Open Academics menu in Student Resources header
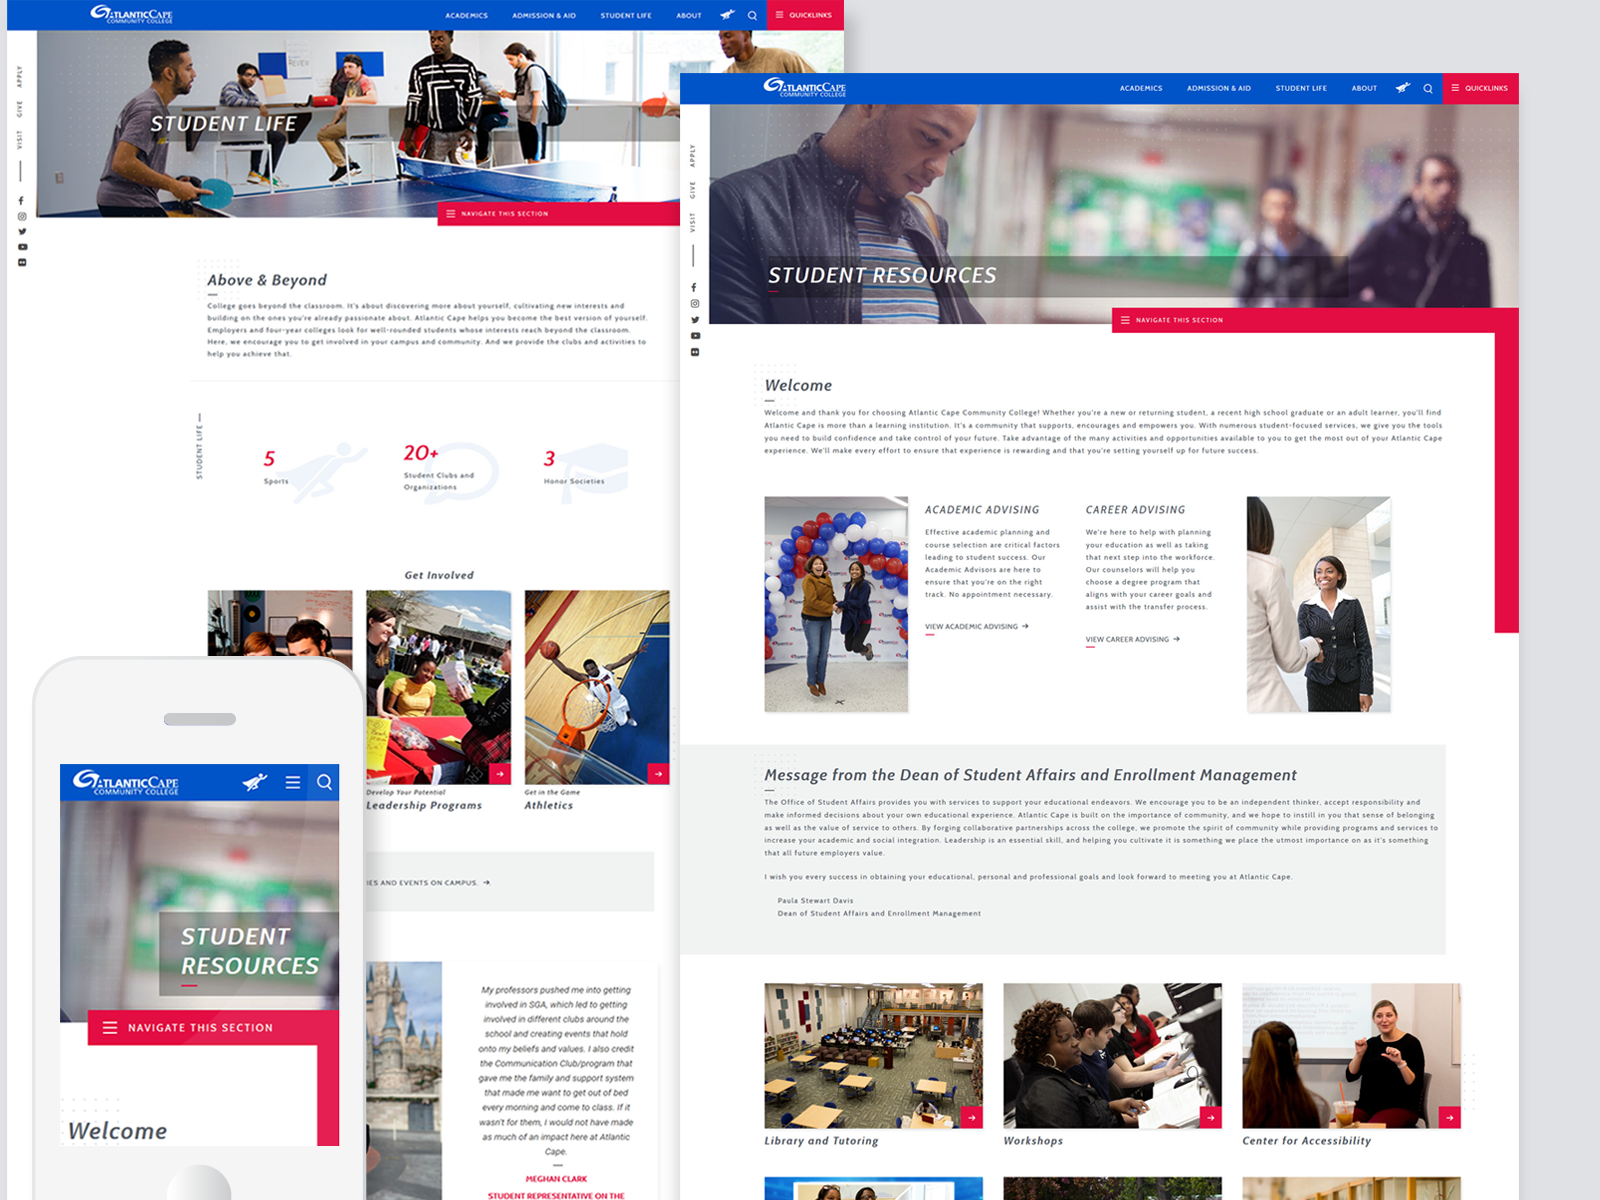The height and width of the screenshot is (1200, 1600). coord(1140,88)
